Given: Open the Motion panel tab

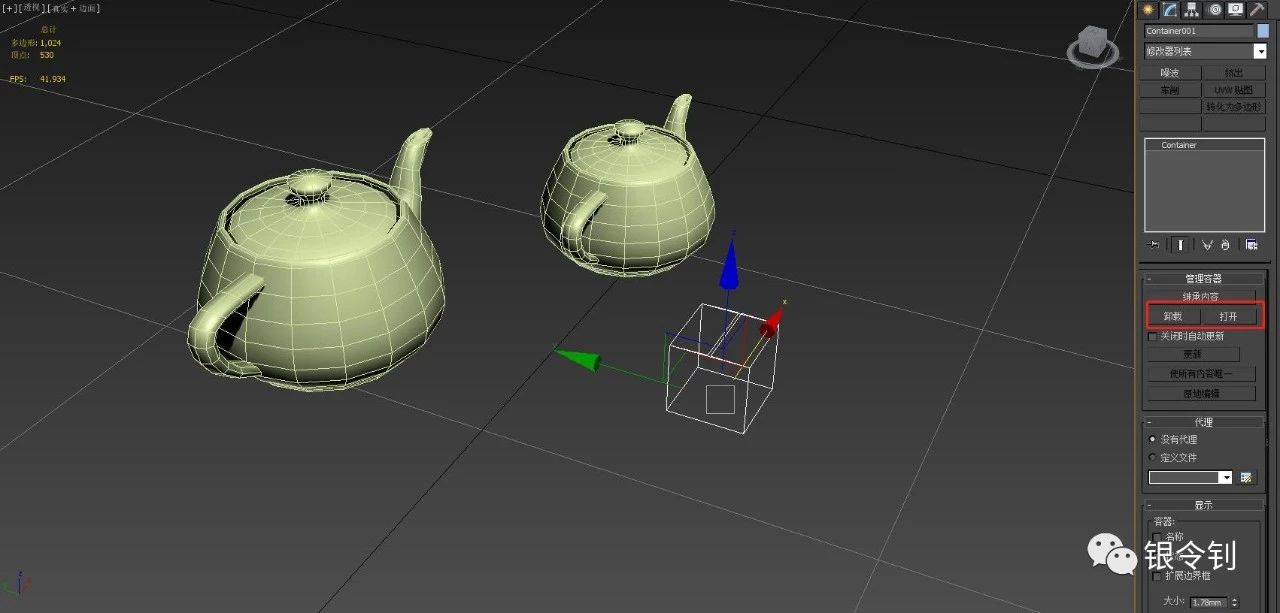Looking at the screenshot, I should coord(1214,9).
